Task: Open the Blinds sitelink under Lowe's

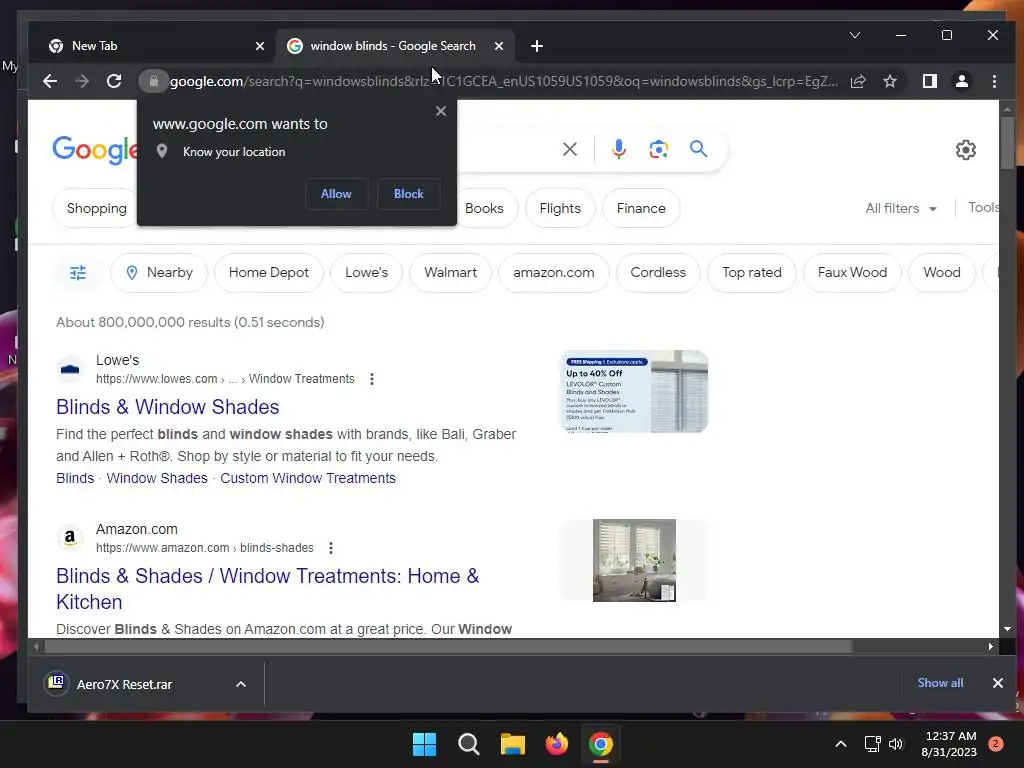Action: [x=75, y=478]
